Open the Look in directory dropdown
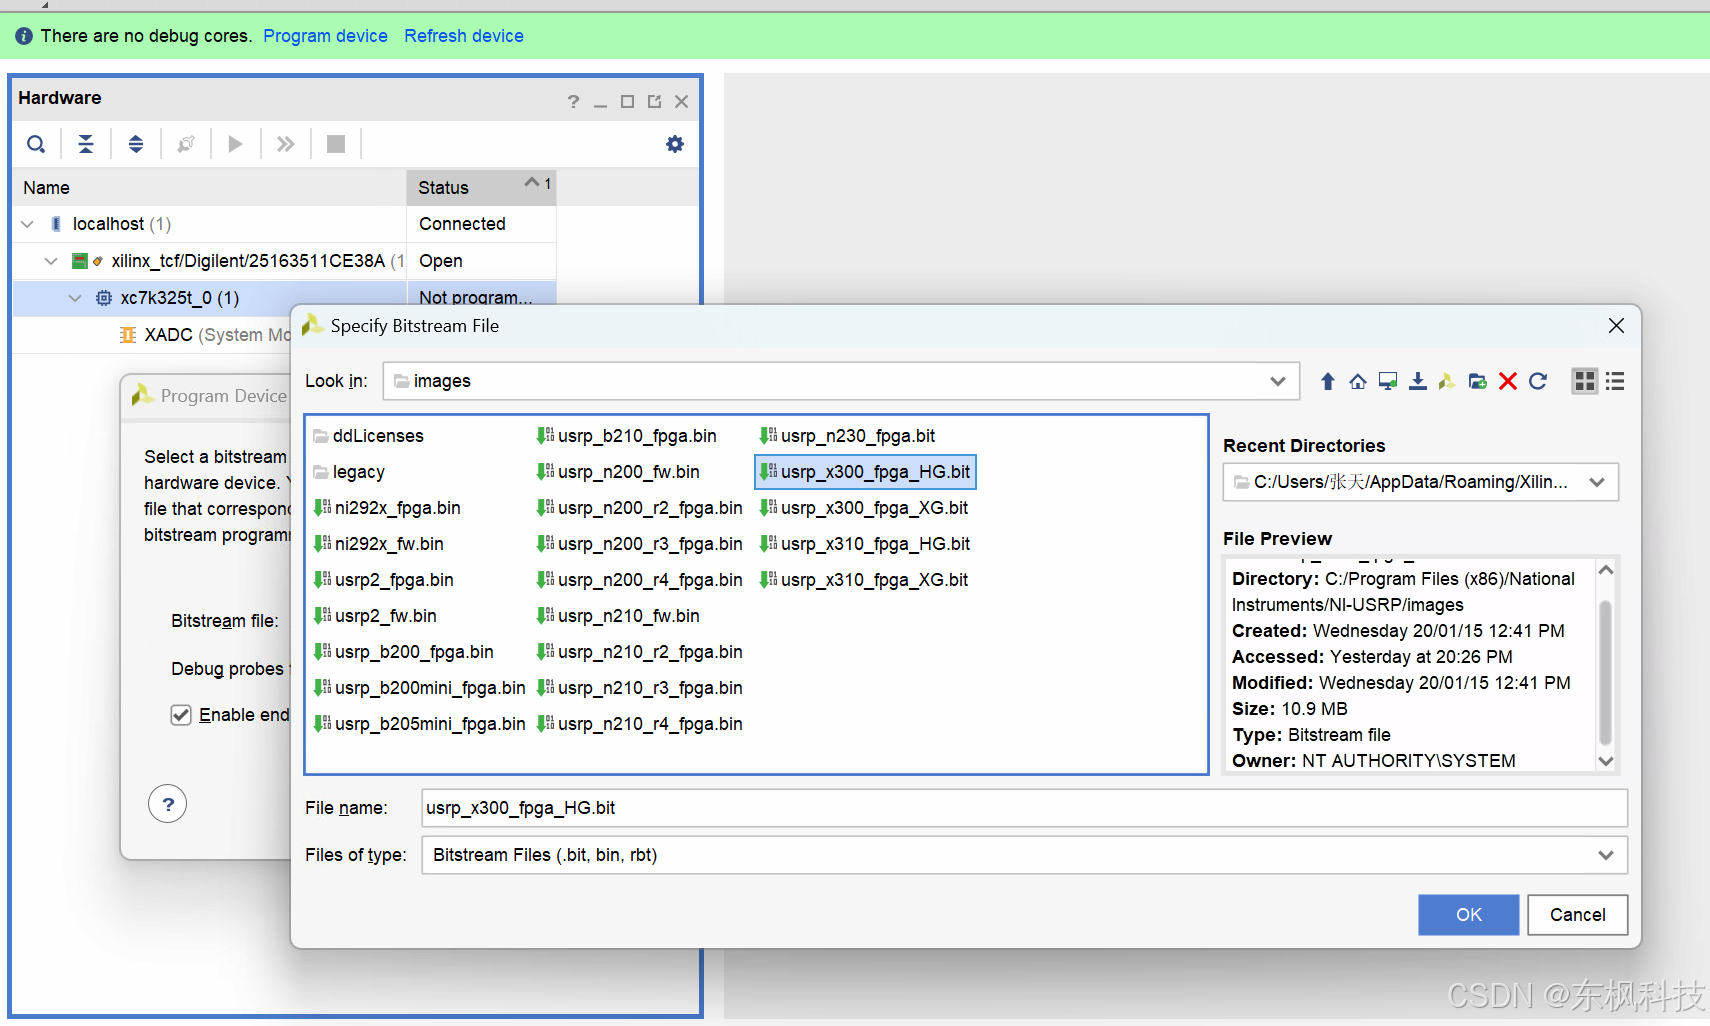Image resolution: width=1710 pixels, height=1026 pixels. (1278, 381)
